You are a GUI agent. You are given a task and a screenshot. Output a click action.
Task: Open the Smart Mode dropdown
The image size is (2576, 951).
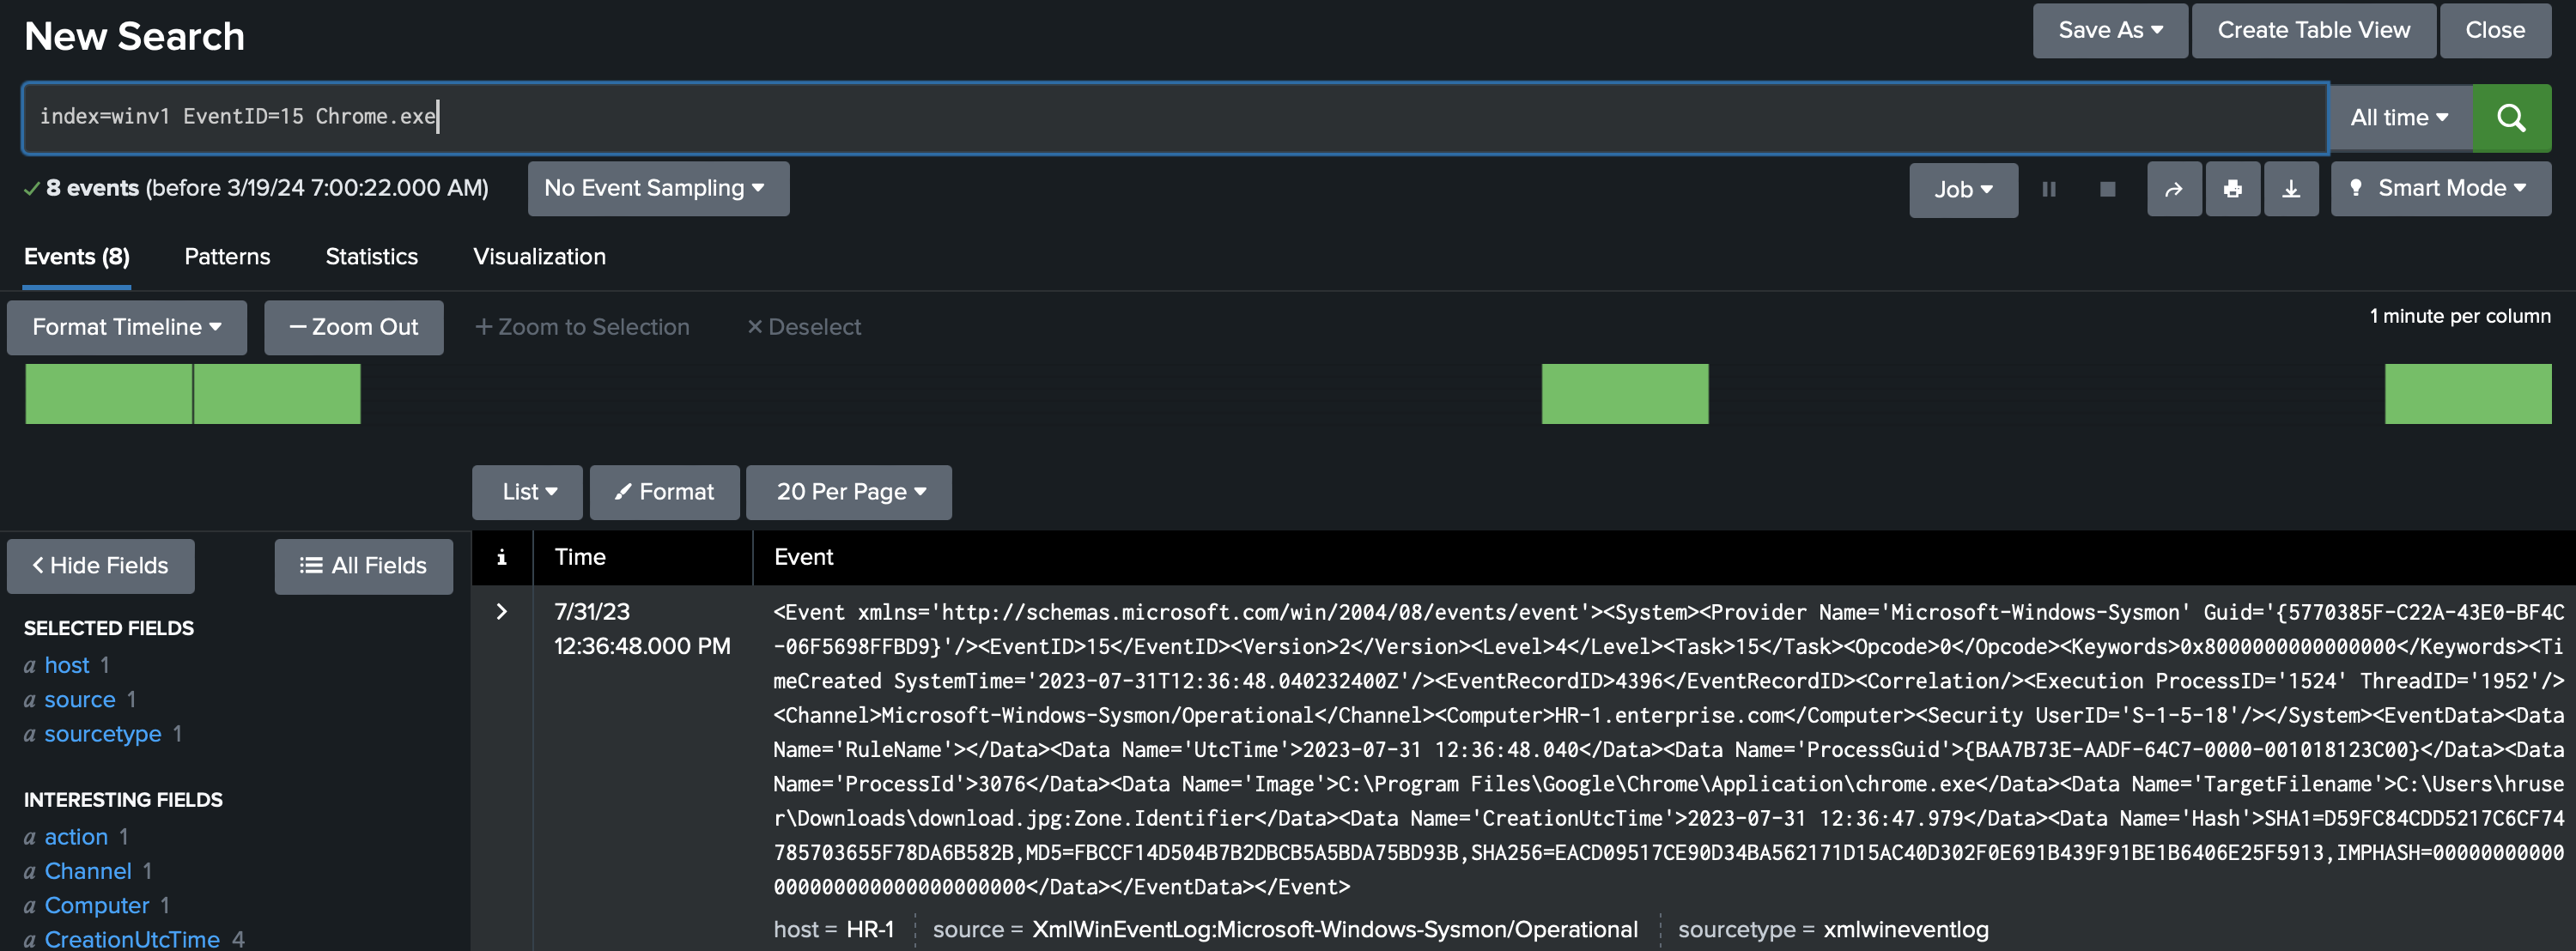[x=2440, y=188]
